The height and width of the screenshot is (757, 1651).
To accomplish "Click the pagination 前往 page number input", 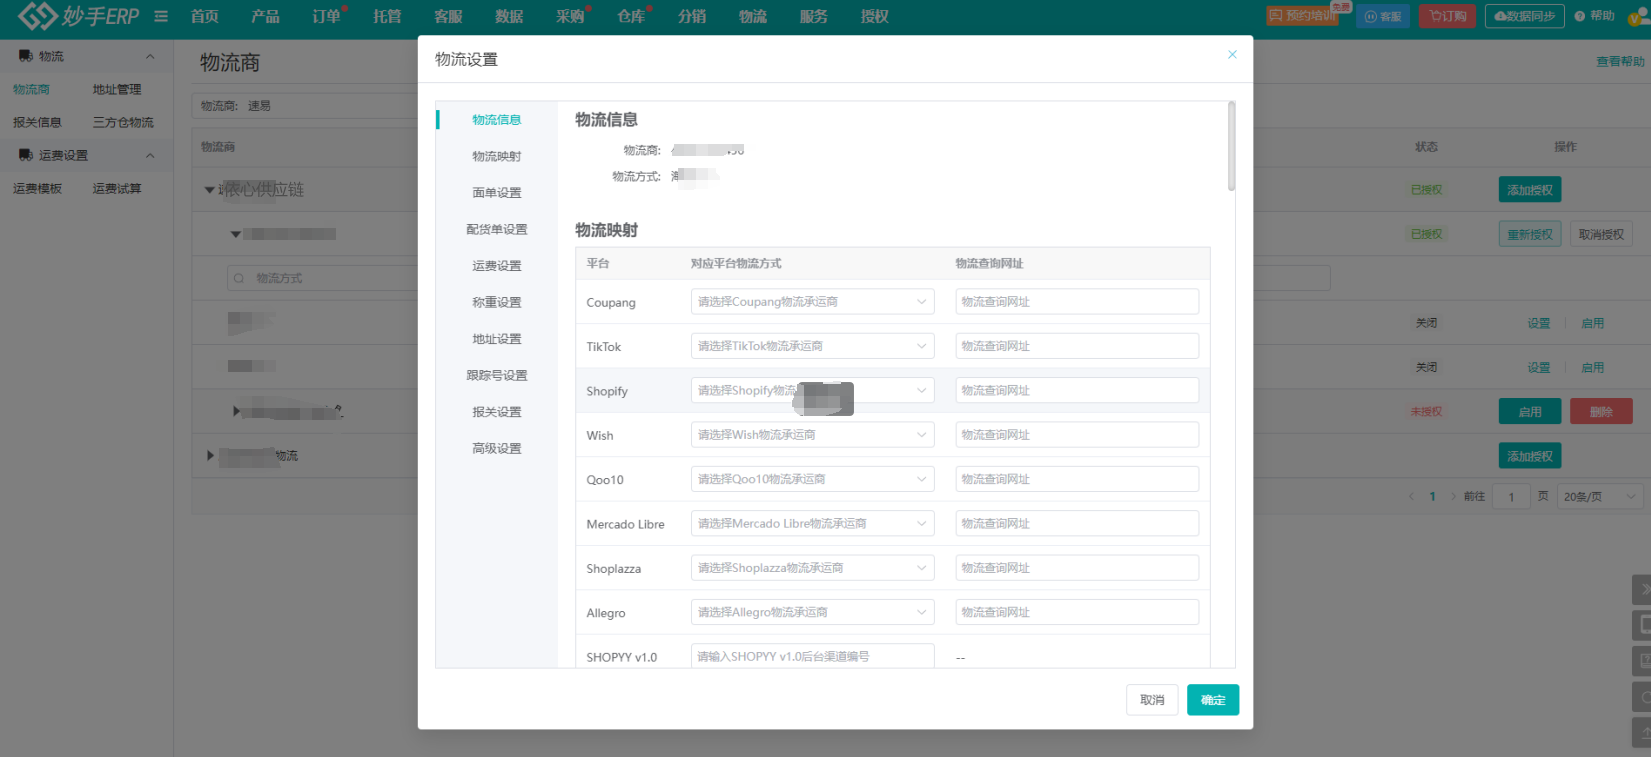I will (x=1511, y=496).
